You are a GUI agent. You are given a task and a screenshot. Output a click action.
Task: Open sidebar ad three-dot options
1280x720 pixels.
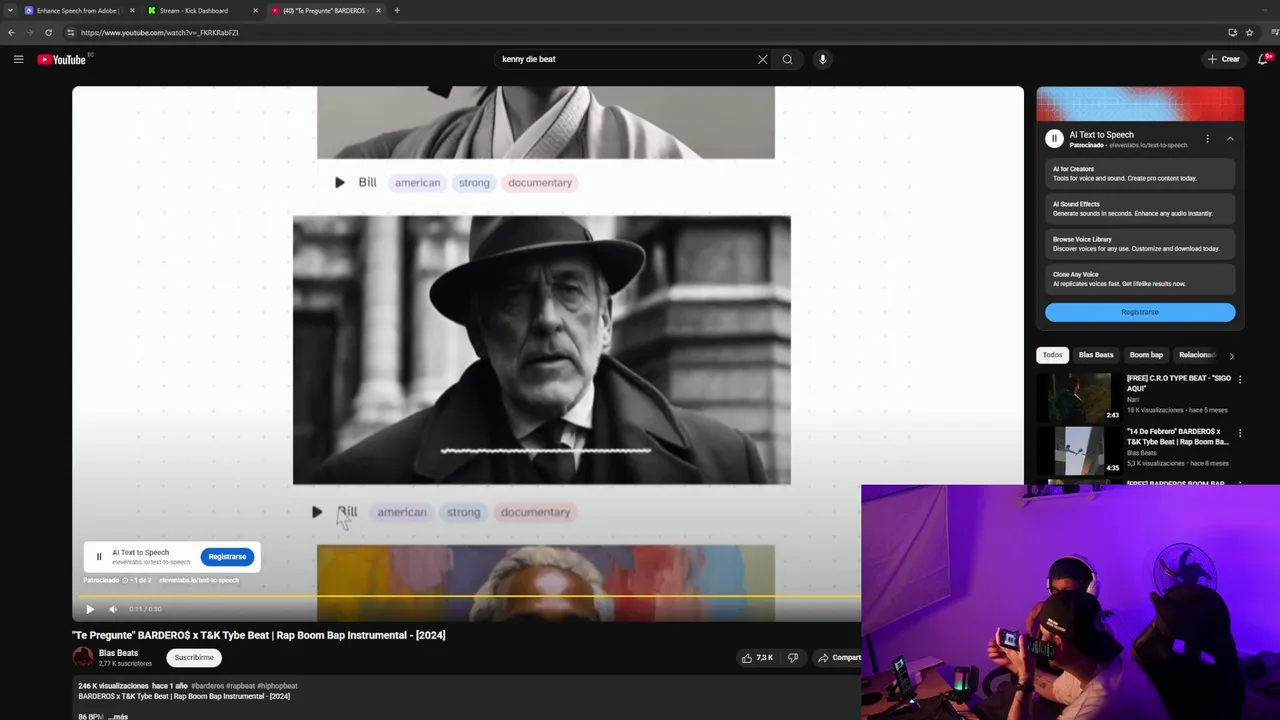[x=1207, y=139]
